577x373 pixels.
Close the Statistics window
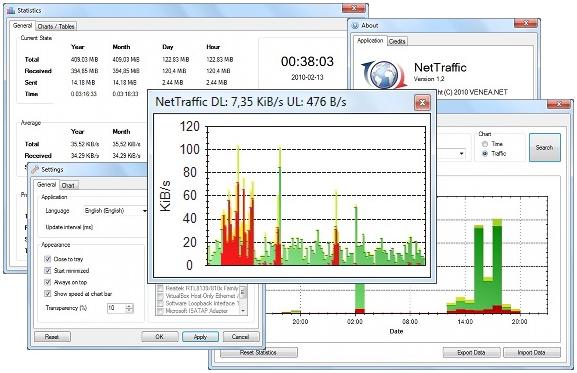(354, 8)
